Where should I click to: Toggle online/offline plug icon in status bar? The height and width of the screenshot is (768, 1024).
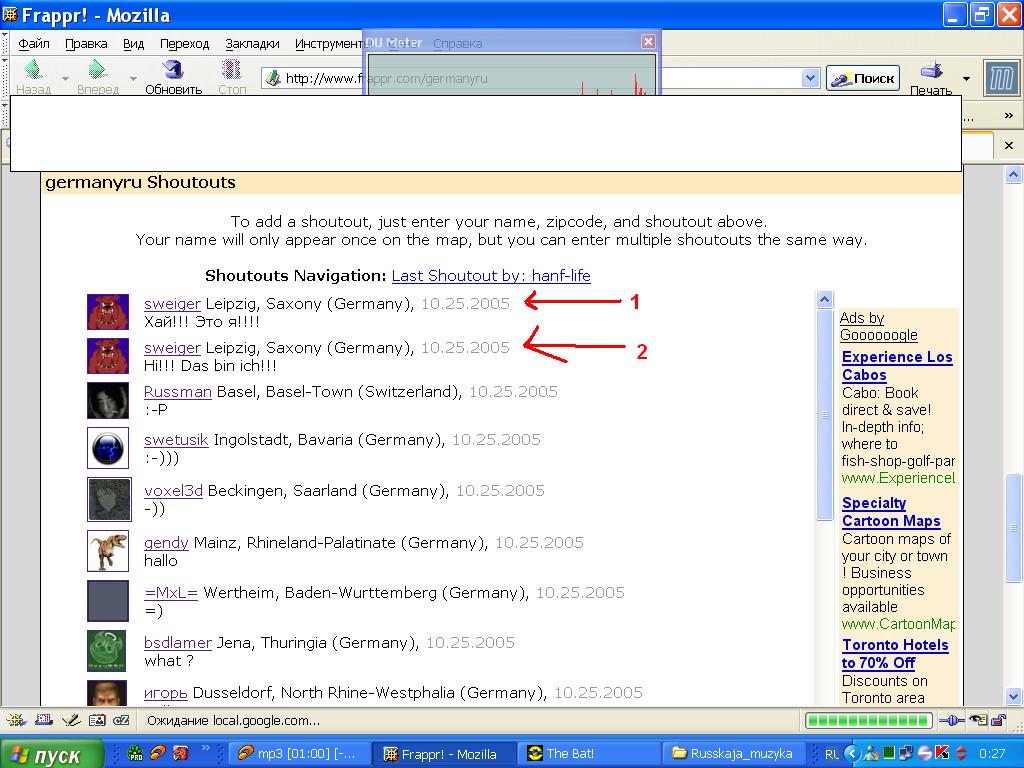(x=951, y=720)
